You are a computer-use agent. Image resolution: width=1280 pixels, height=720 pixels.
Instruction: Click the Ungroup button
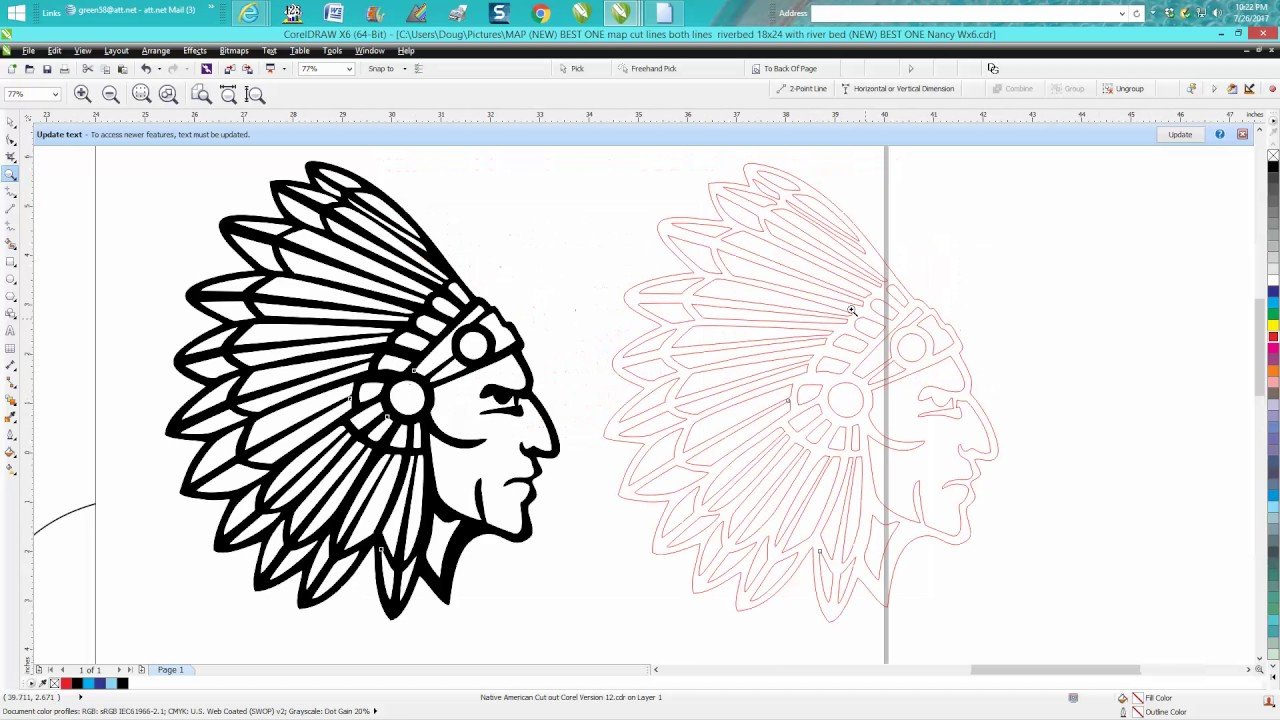click(1123, 88)
